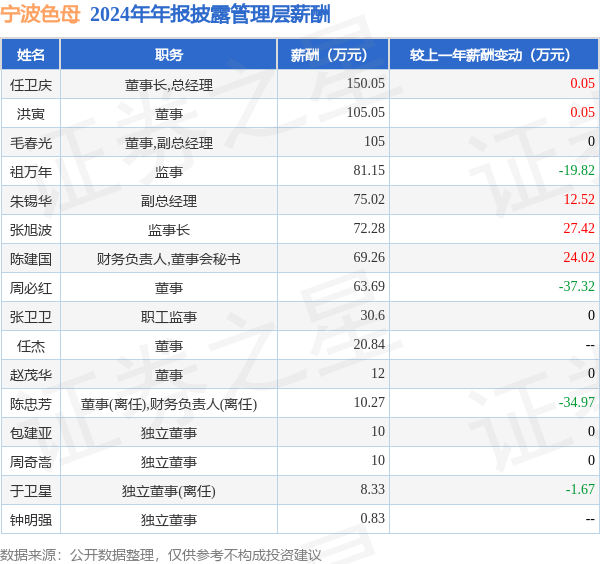Click the position '财务负责人,董事会秘书'
Viewport: 600px width, 564px height.
[x=169, y=259]
